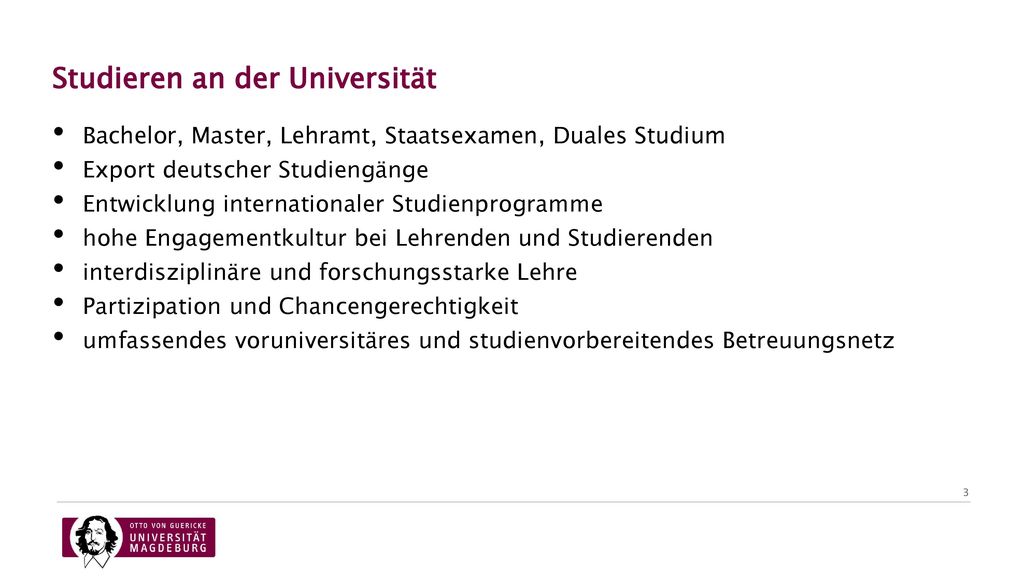Click the word Betreuungsnetz in last bullet
The image size is (1024, 576).
click(808, 340)
